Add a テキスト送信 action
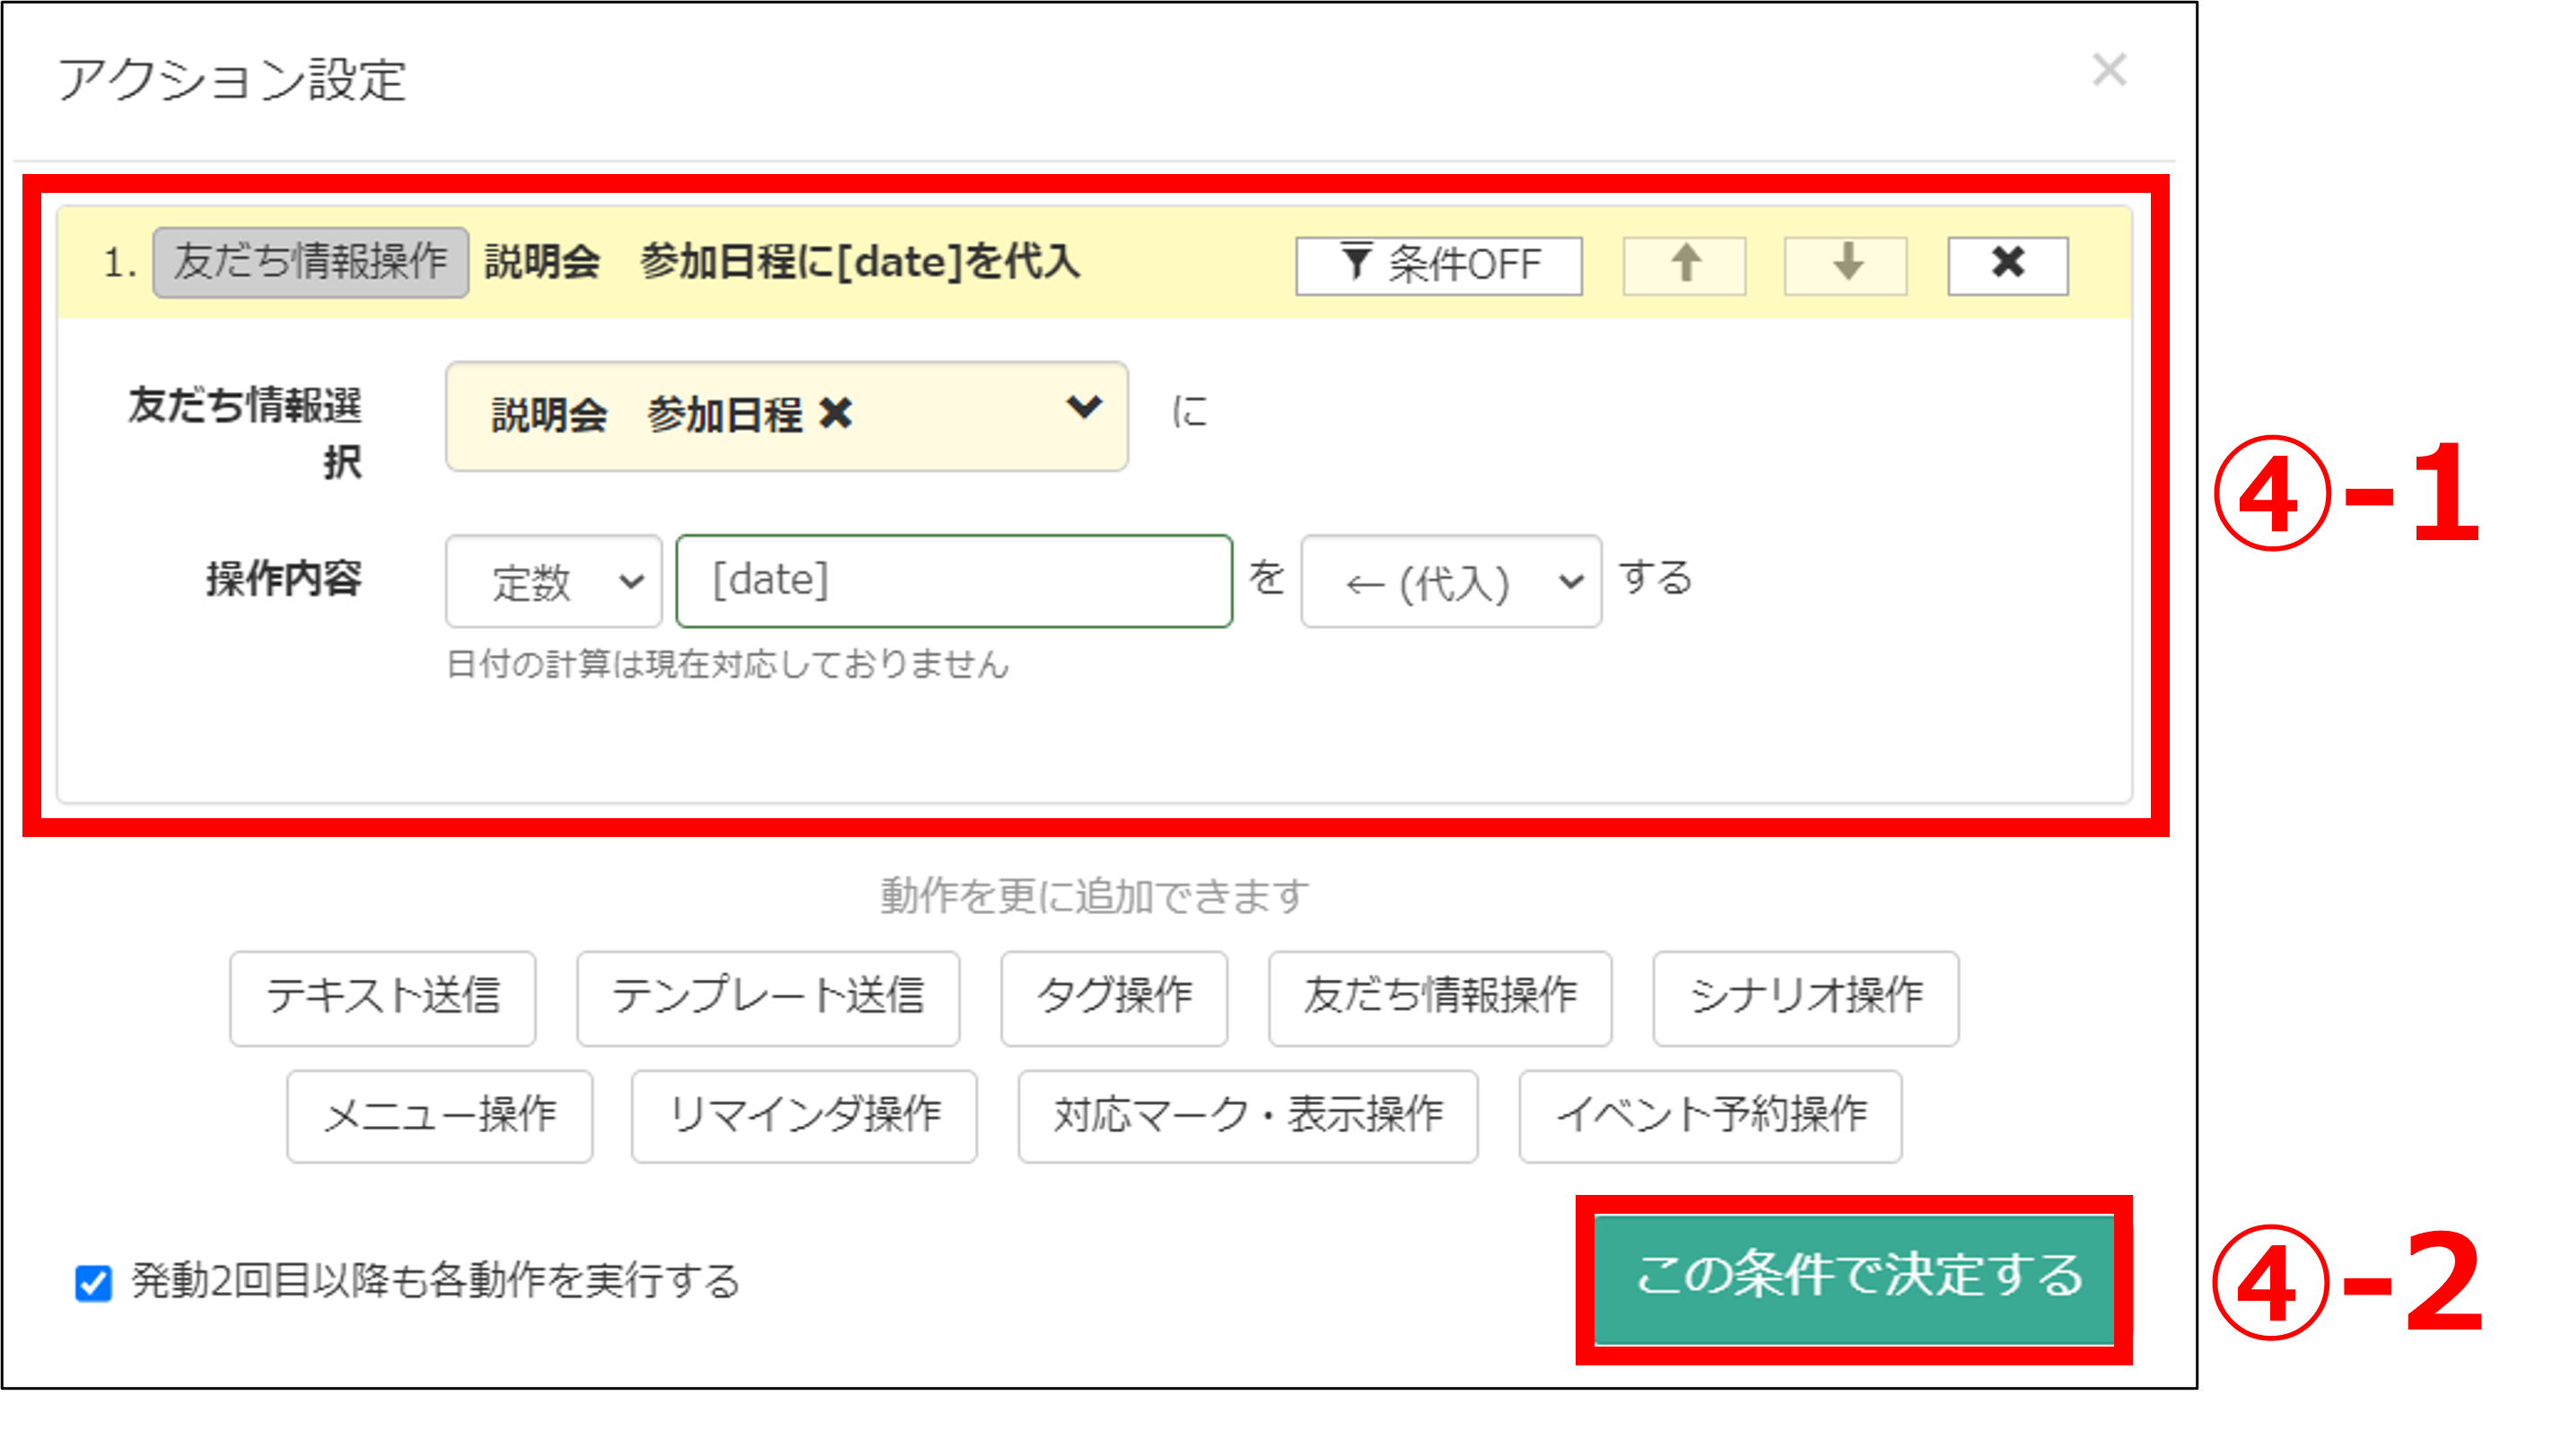 [383, 998]
